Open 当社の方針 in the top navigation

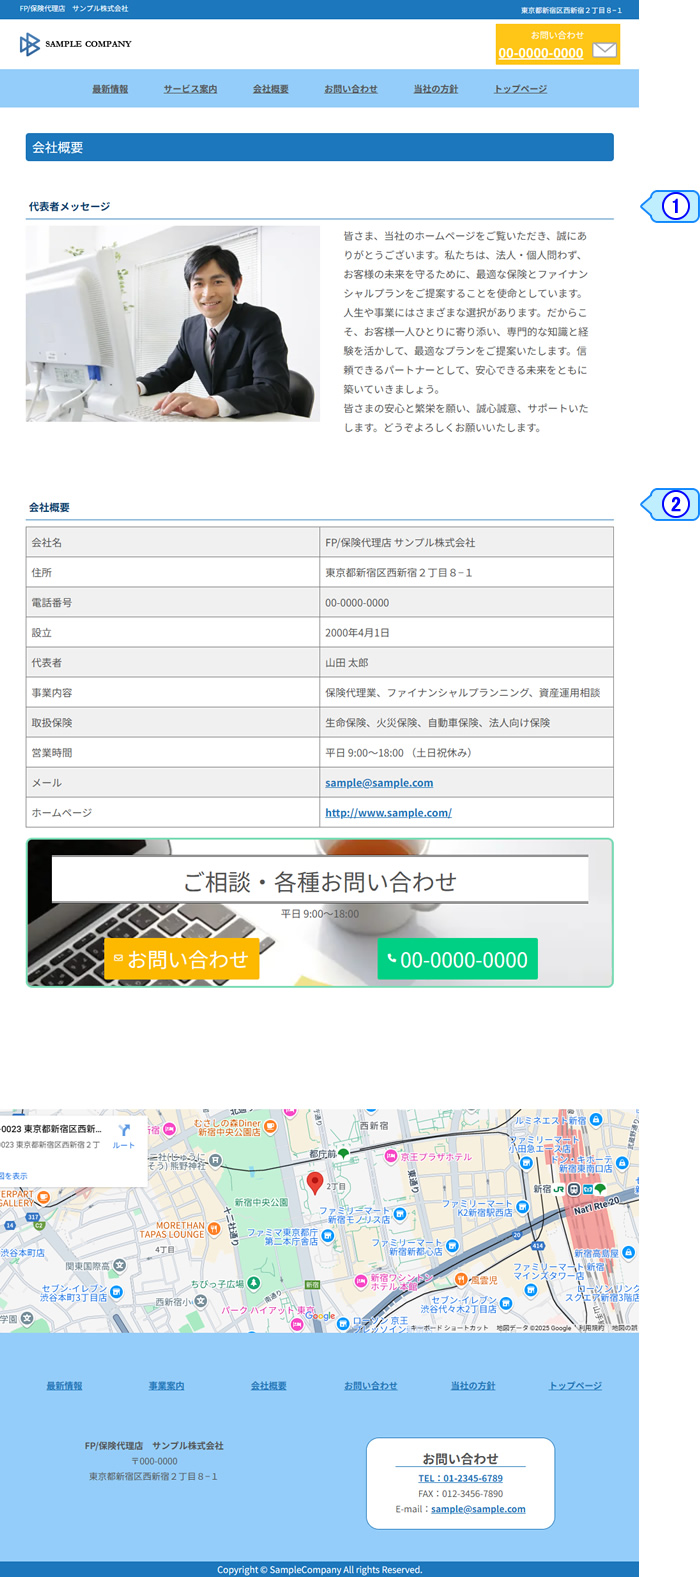coord(436,89)
